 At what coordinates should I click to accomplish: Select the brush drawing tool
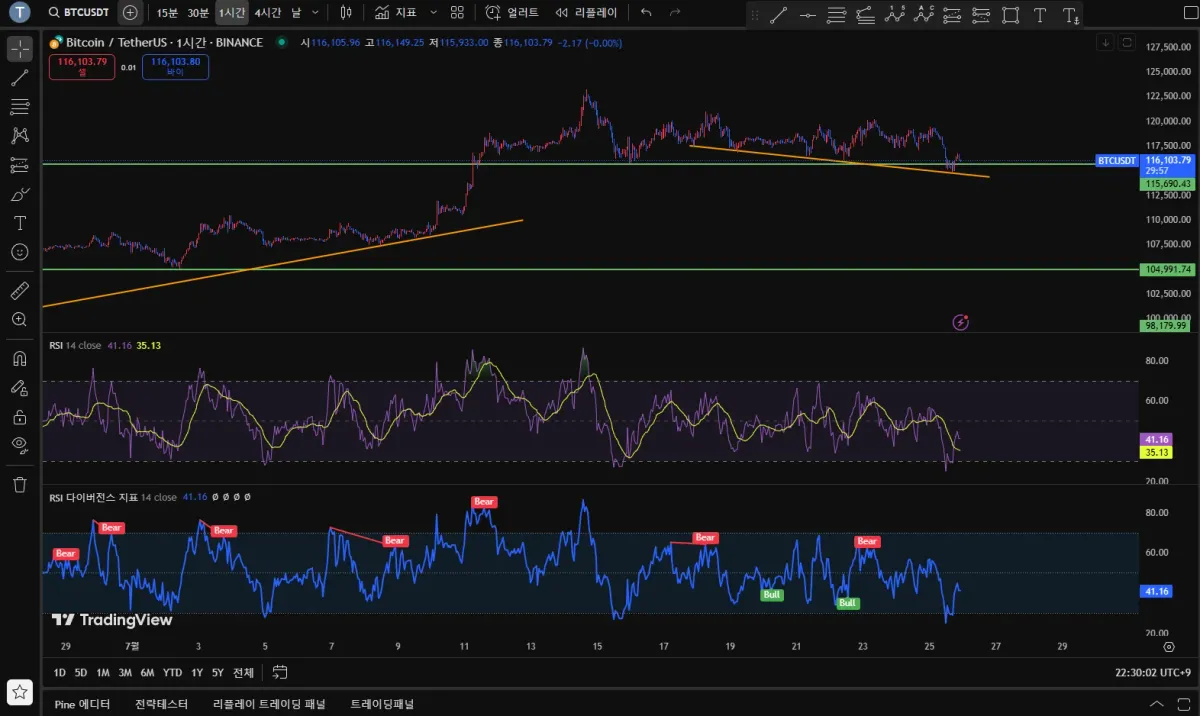tap(19, 194)
